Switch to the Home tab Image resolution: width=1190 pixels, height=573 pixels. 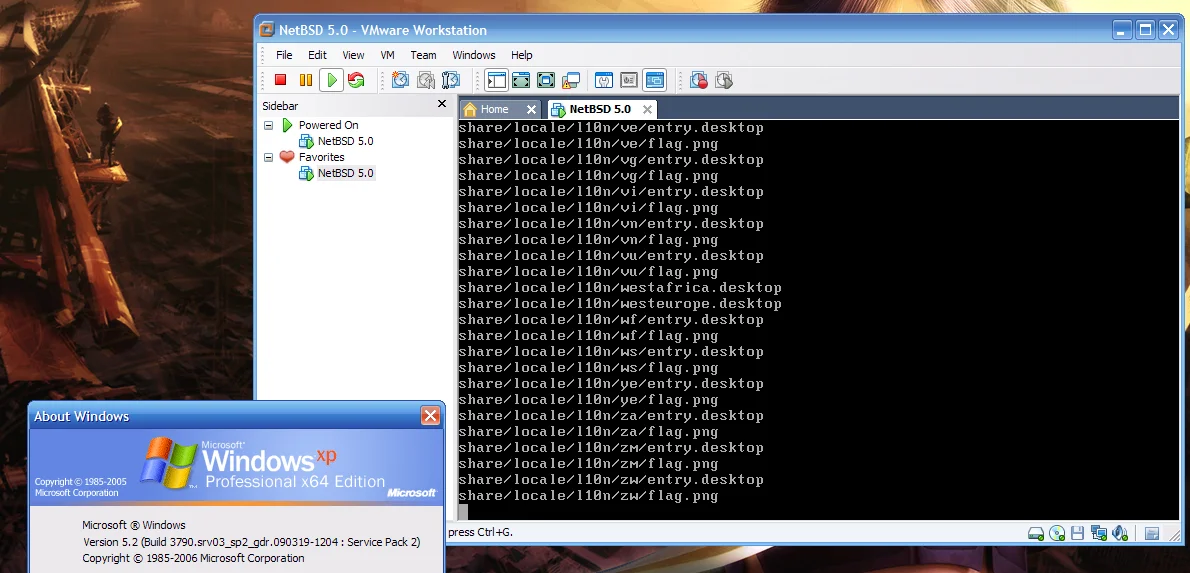tap(494, 109)
